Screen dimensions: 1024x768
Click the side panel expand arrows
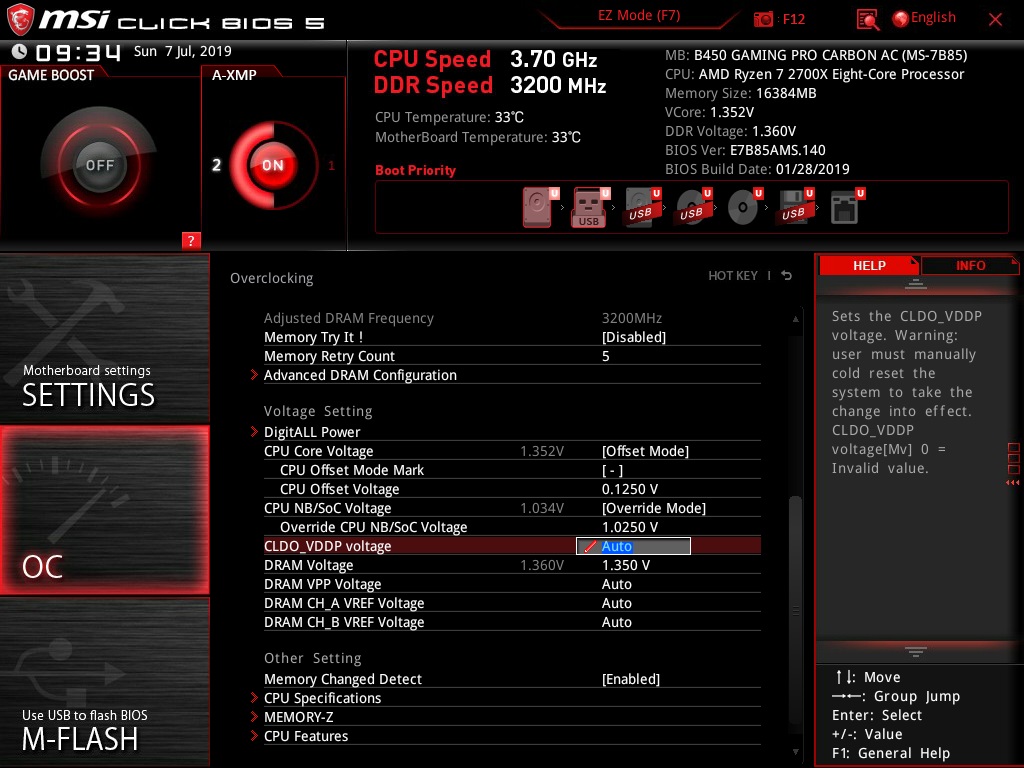tap(1013, 483)
